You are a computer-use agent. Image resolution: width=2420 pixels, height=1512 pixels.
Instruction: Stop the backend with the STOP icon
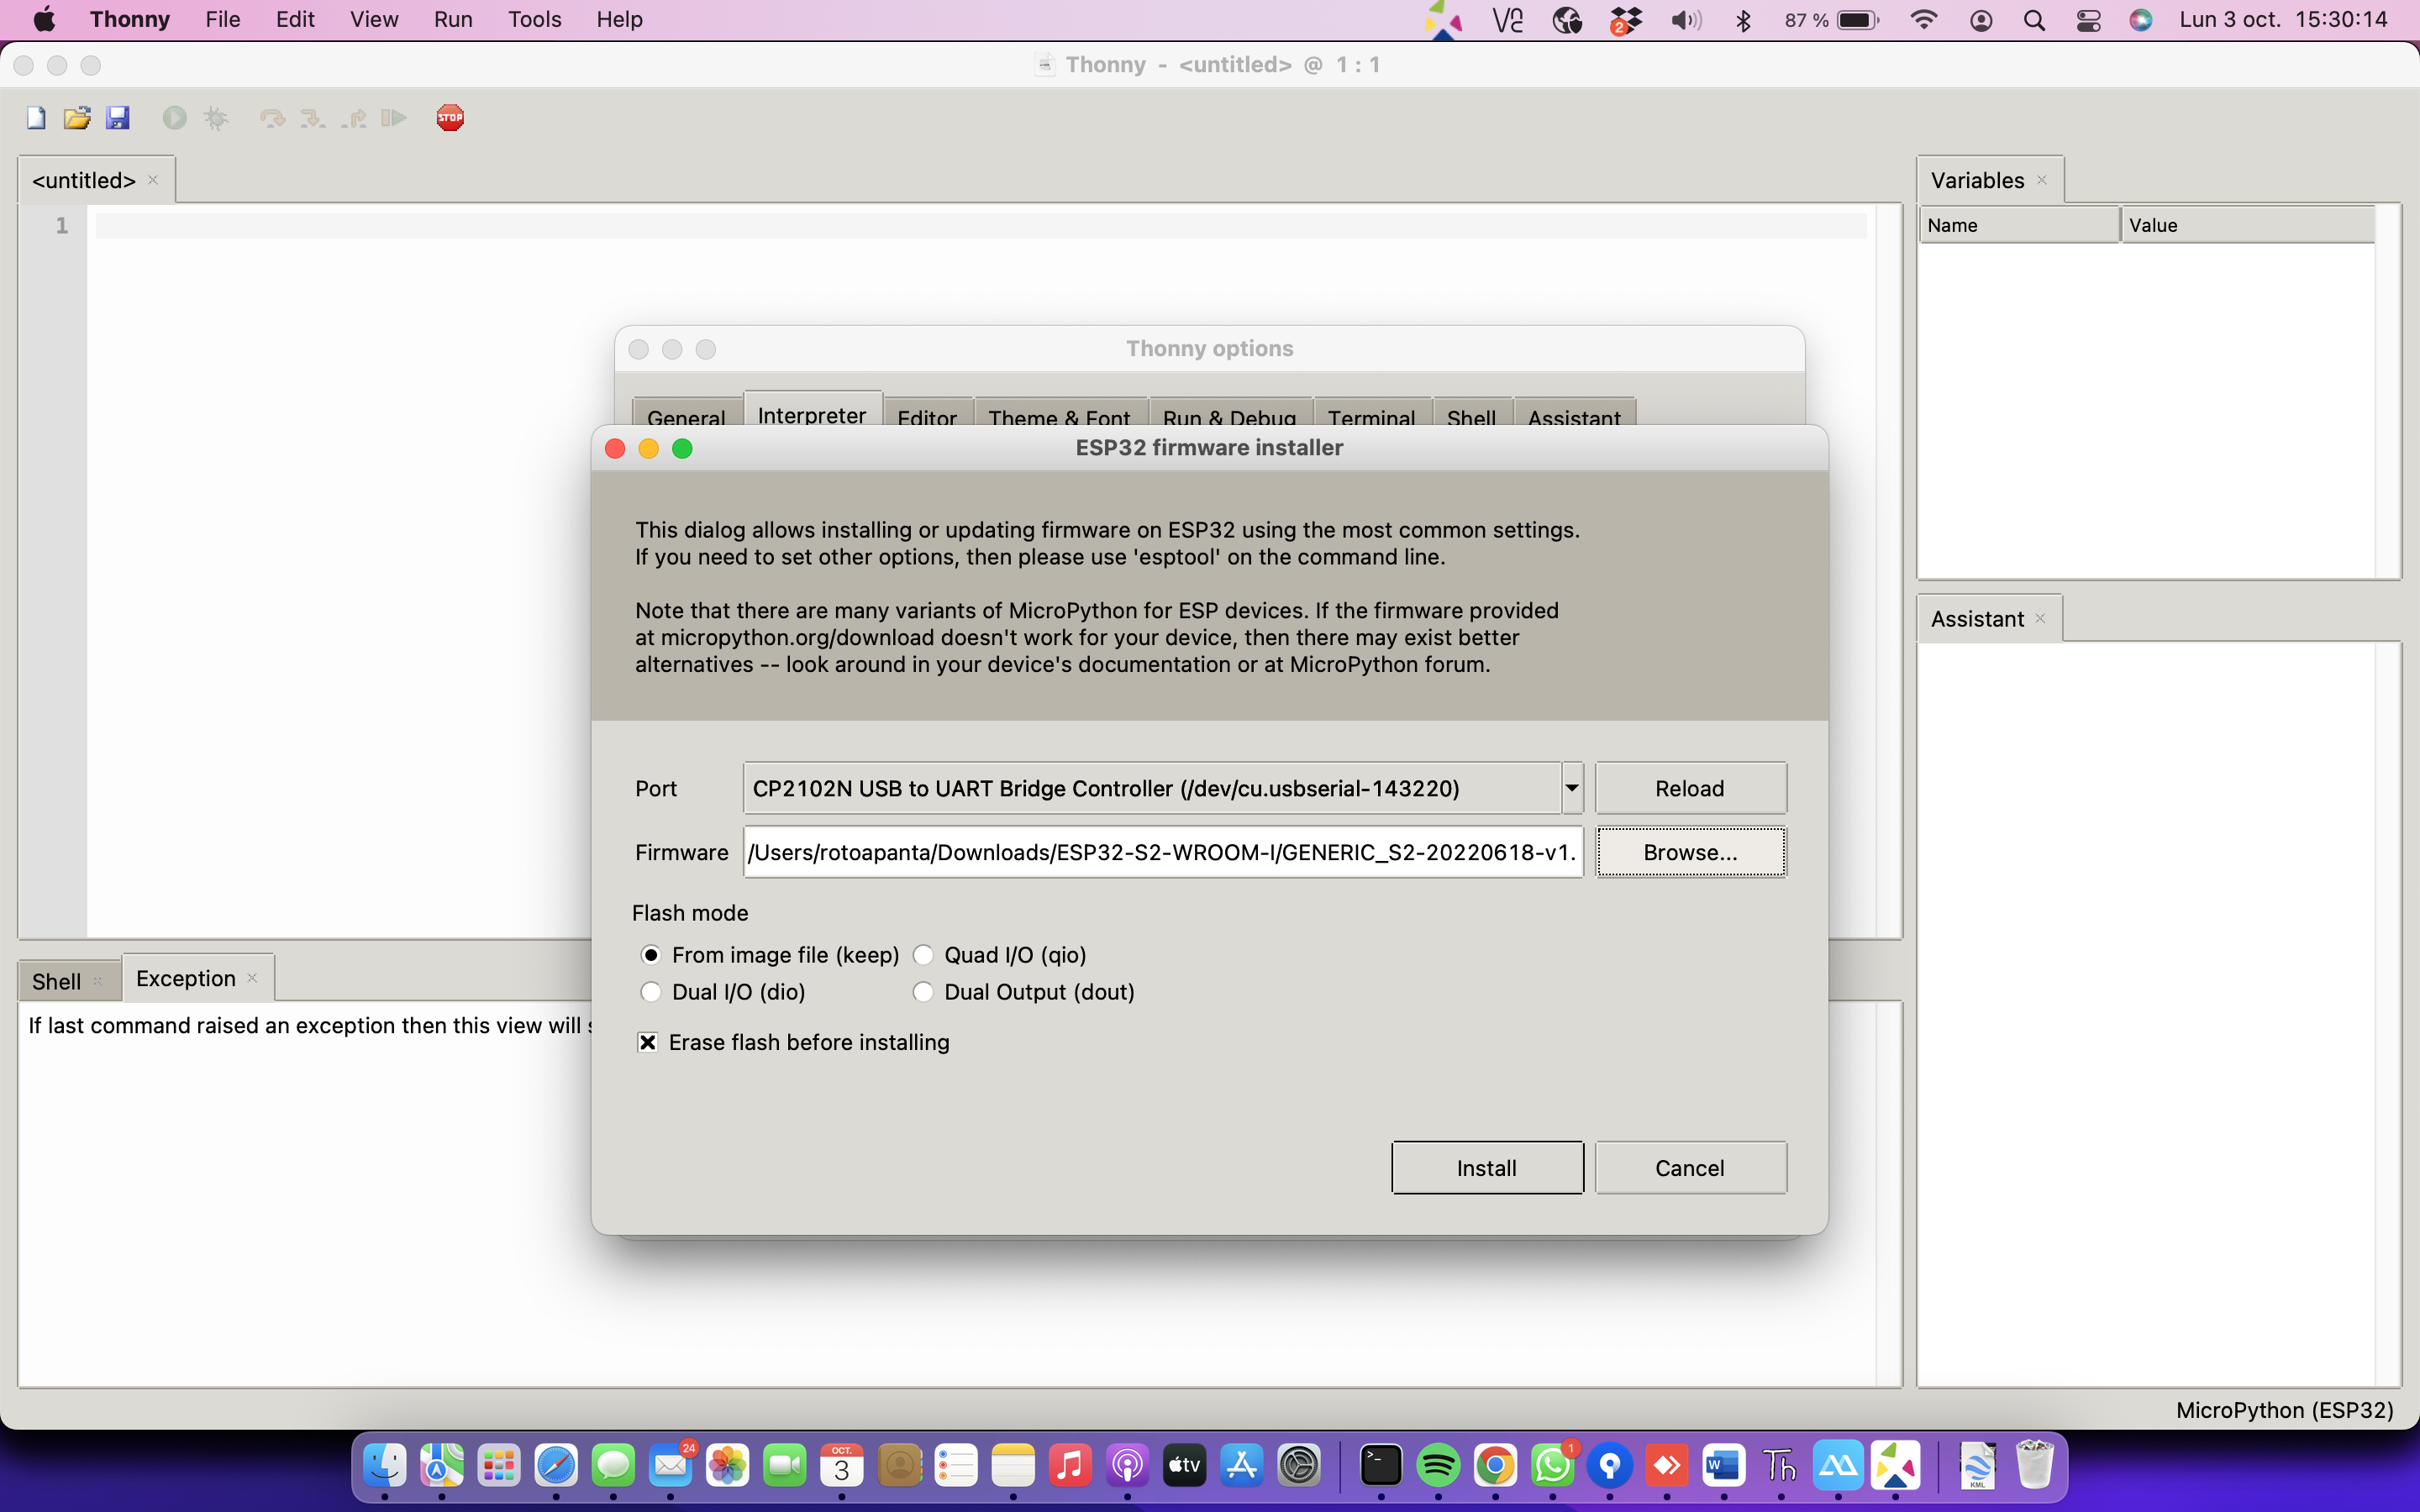(449, 117)
